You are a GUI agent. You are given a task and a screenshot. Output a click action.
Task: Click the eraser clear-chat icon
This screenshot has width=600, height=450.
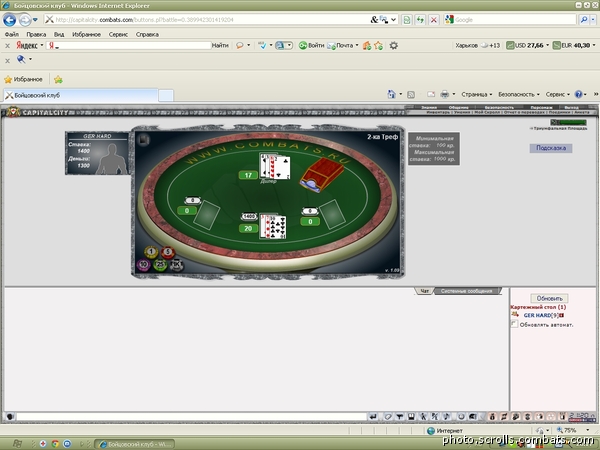388,417
